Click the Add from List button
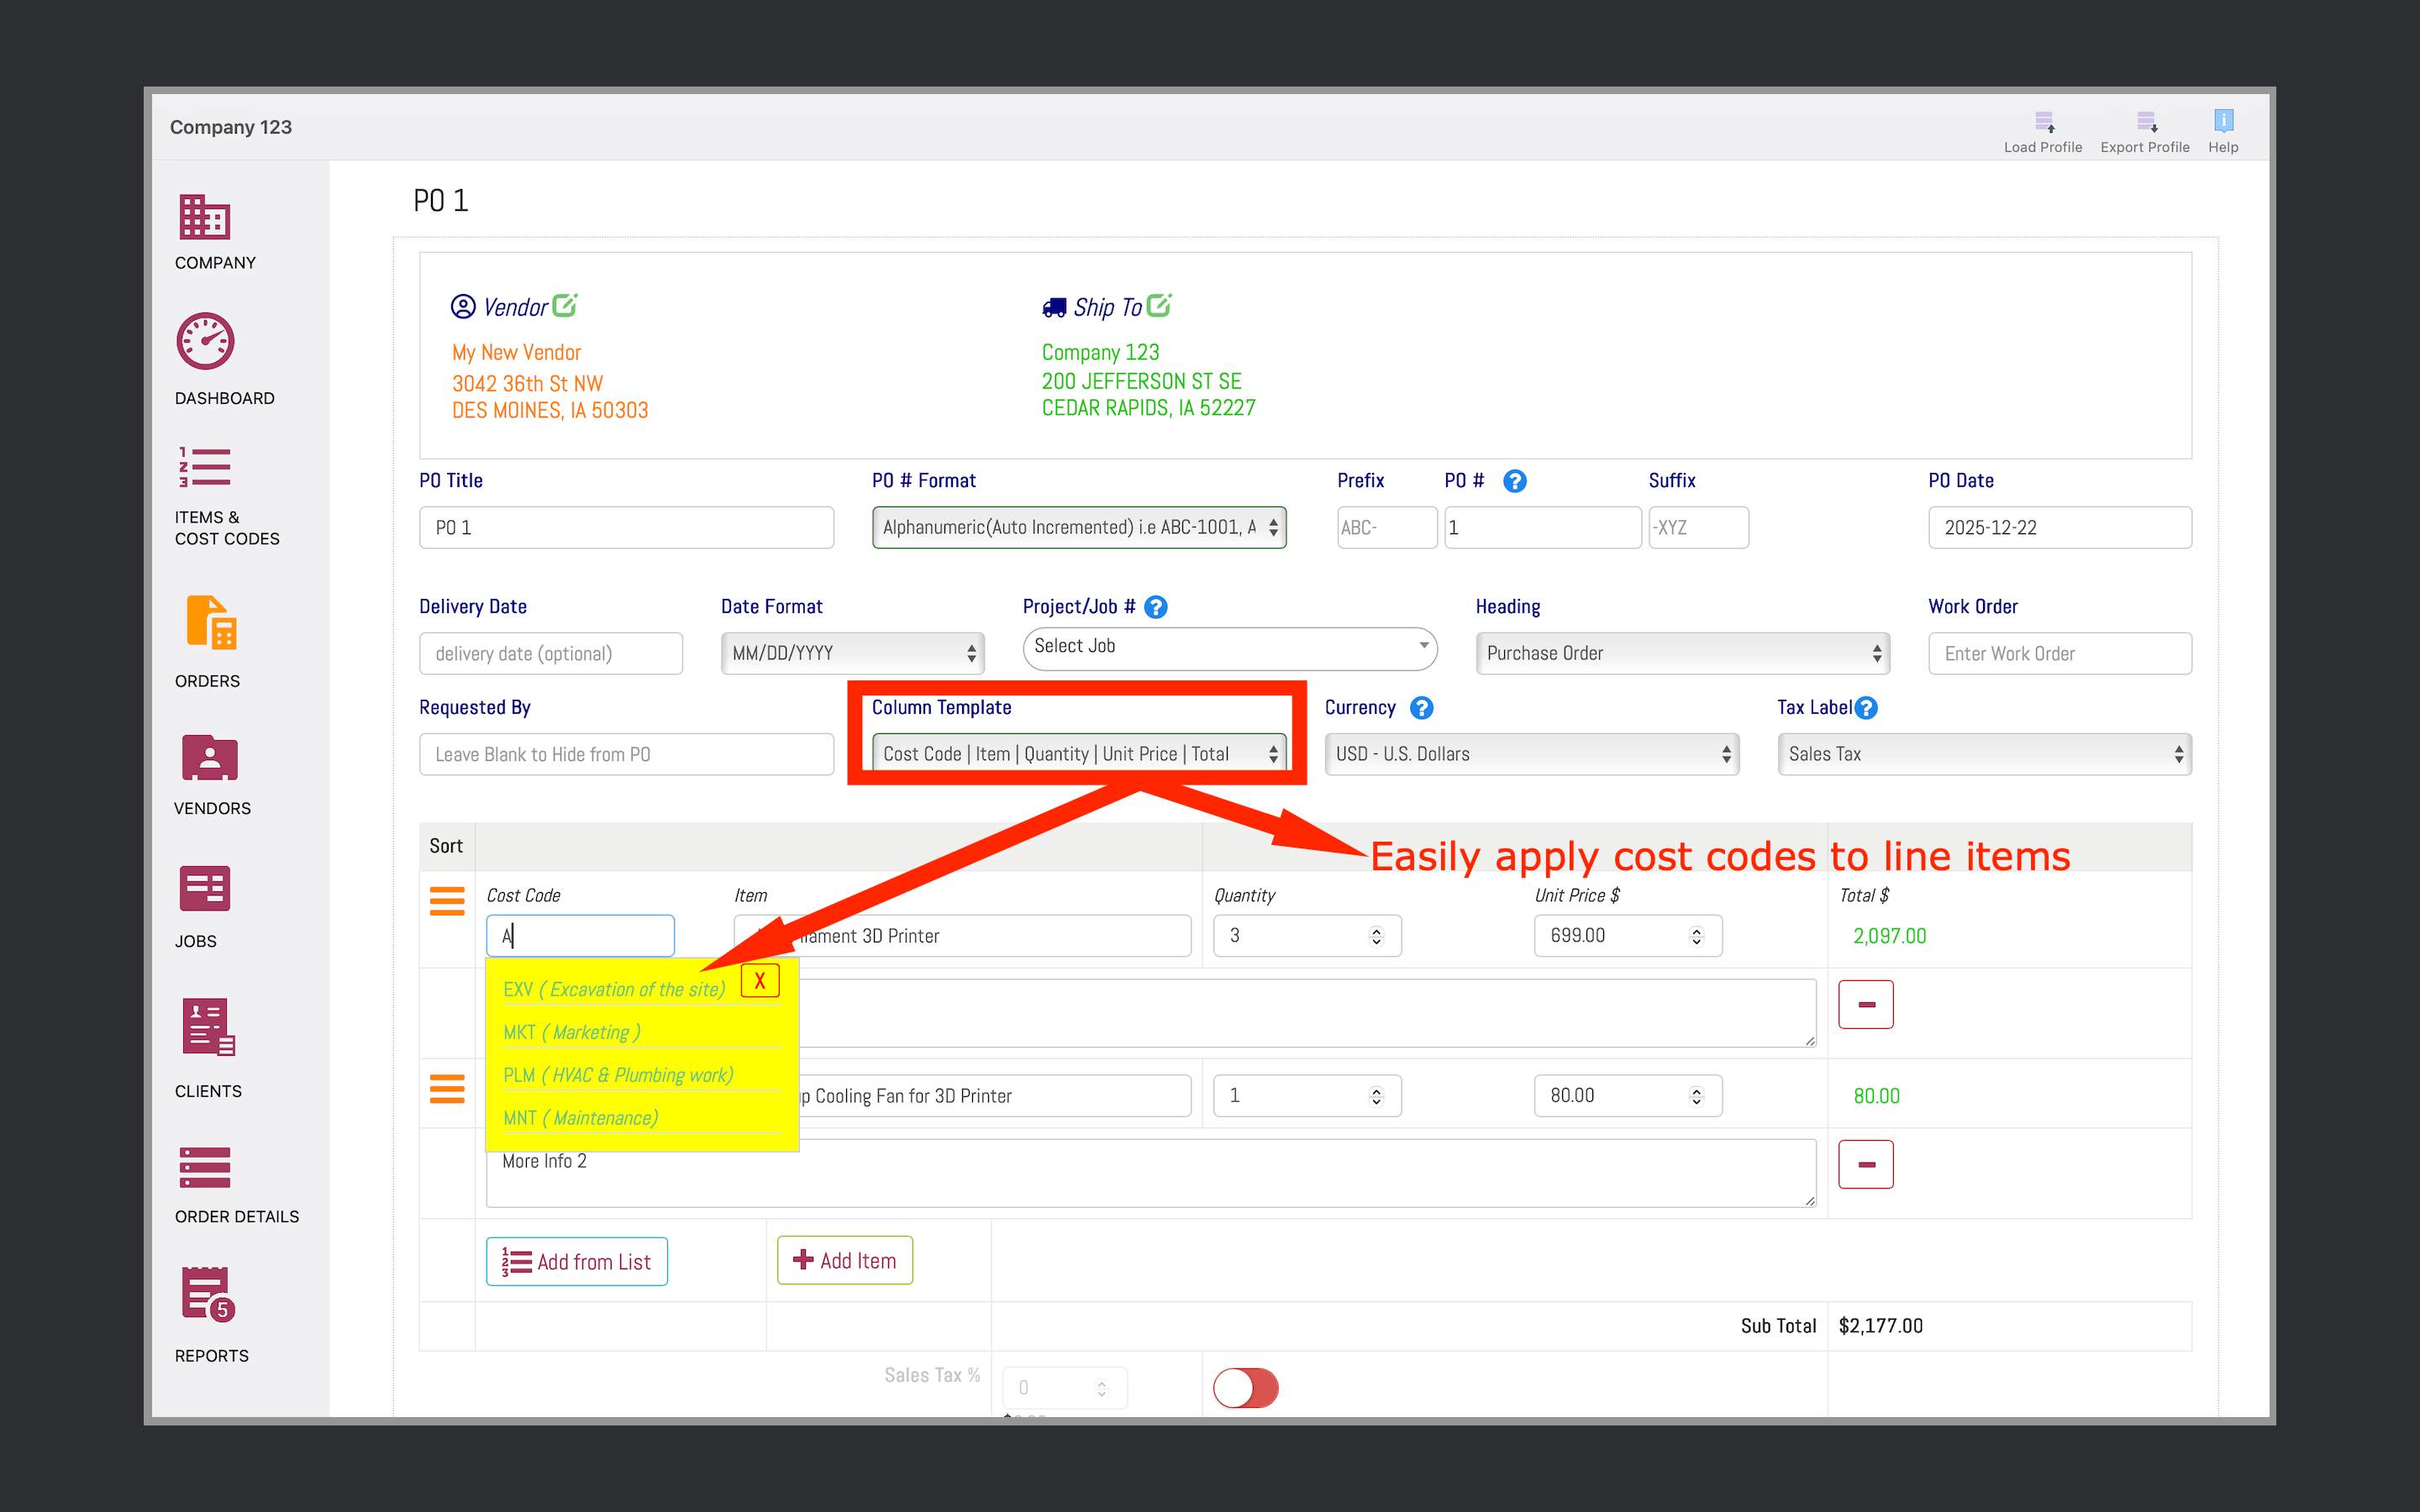The width and height of the screenshot is (2420, 1512). [x=577, y=1262]
